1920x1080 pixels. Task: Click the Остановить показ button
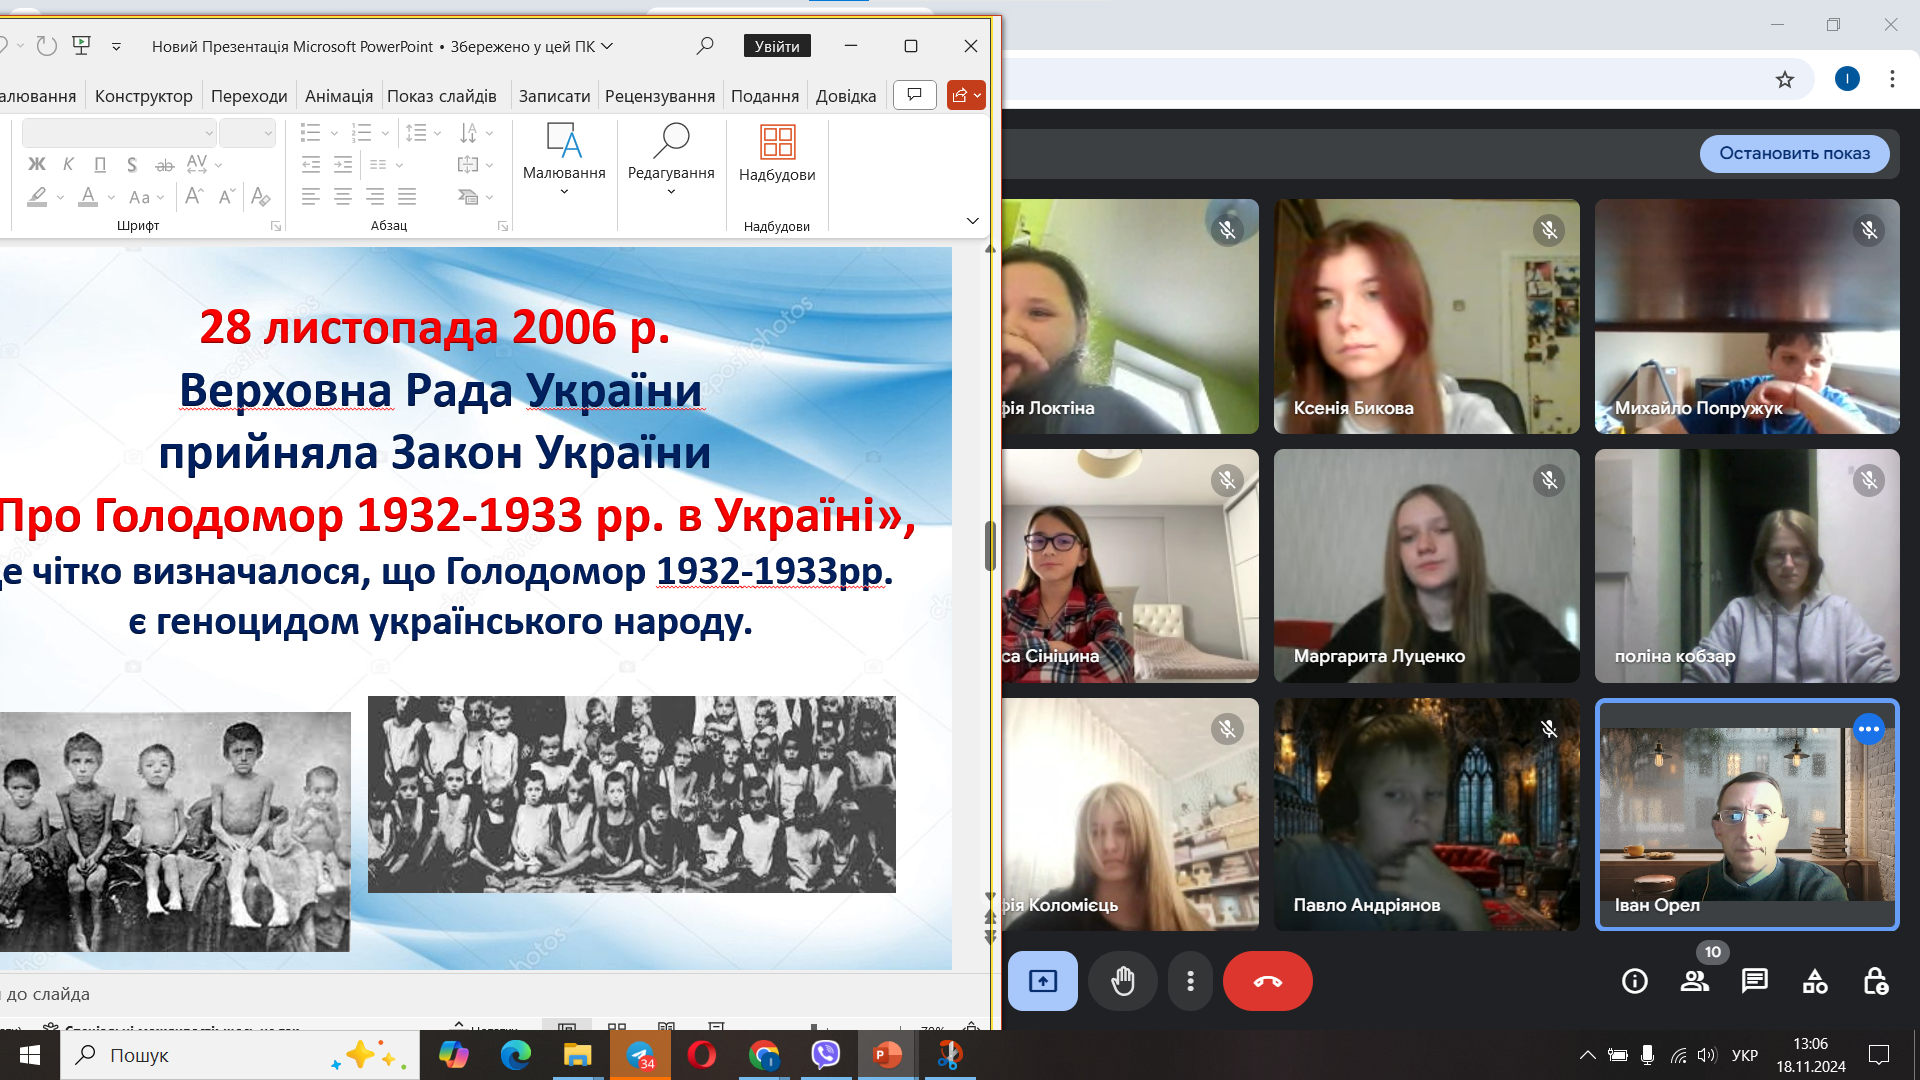tap(1794, 153)
